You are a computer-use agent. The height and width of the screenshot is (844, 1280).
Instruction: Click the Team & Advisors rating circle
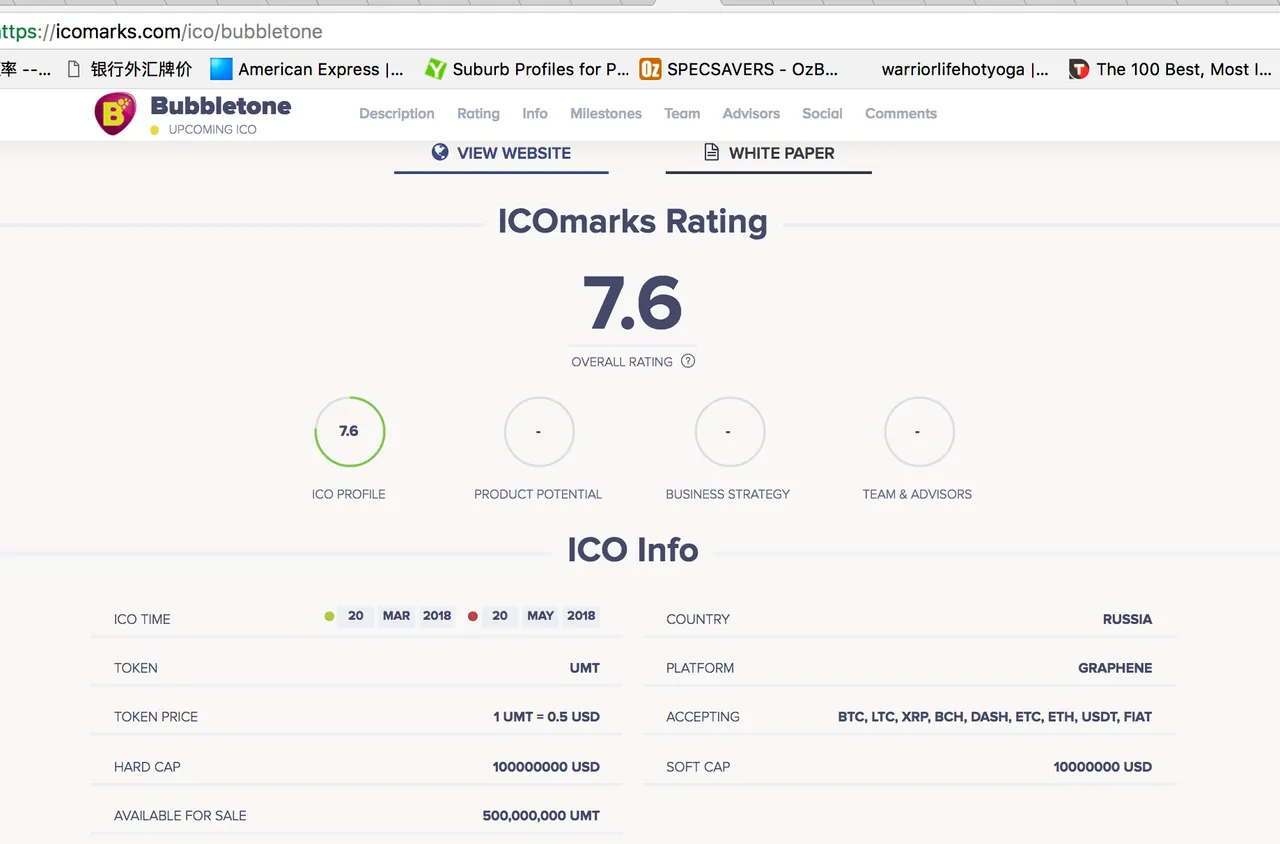coord(919,432)
